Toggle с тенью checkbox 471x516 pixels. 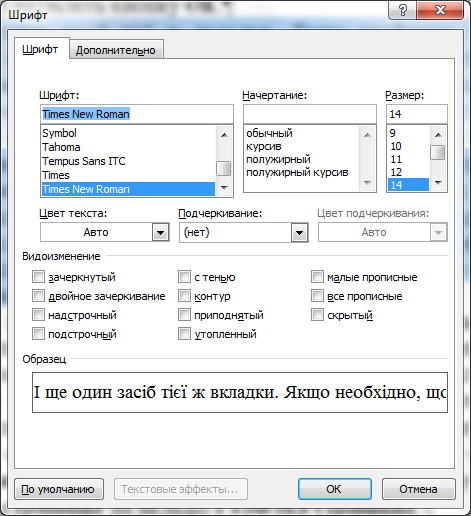tap(184, 277)
